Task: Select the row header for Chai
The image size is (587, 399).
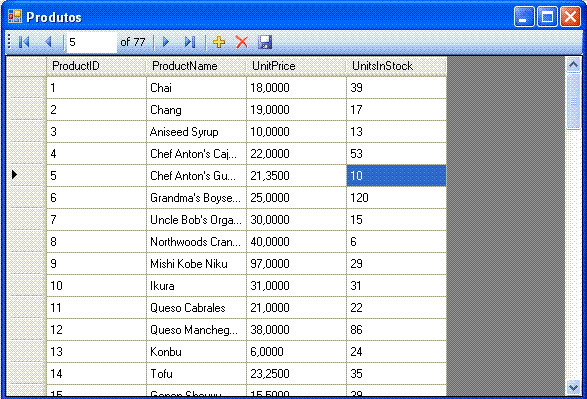Action: coord(26,88)
